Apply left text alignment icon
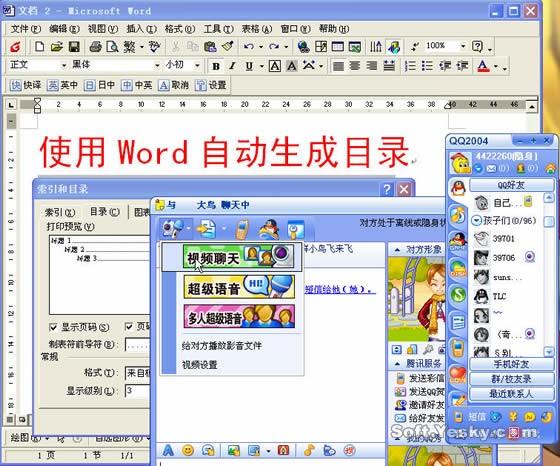560x466 pixels. (338, 66)
